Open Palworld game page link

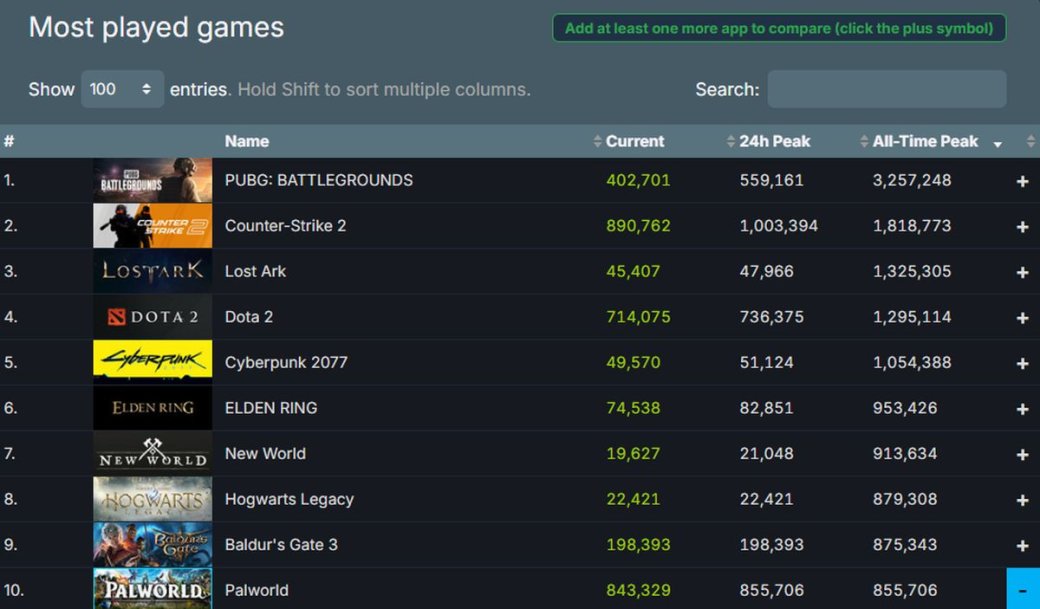(x=257, y=590)
